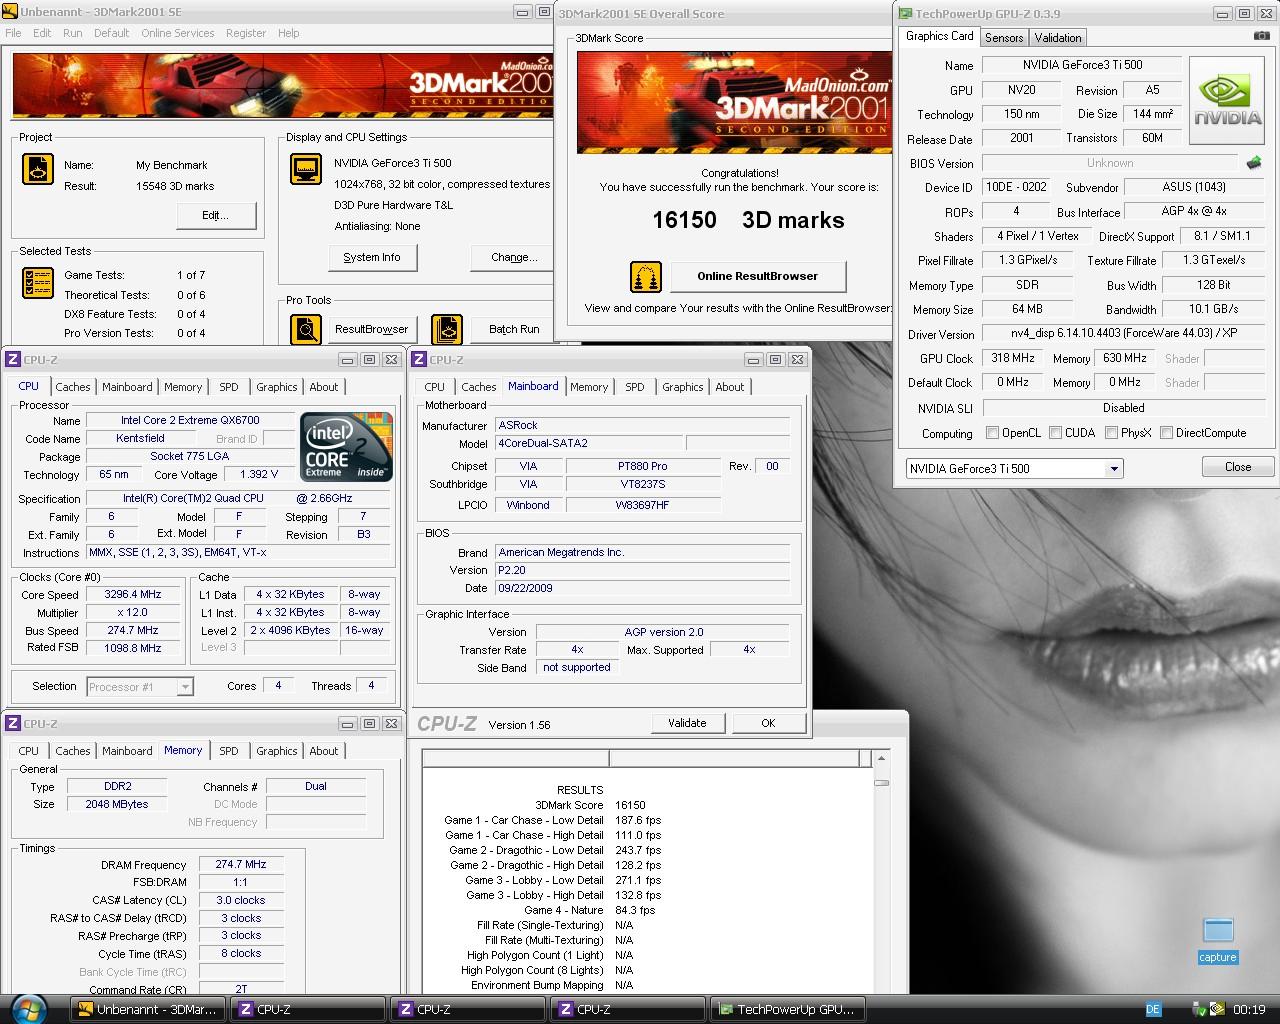This screenshot has width=1280, height=1024.
Task: Click the NVIDIA tray icon
Action: [1217, 1009]
